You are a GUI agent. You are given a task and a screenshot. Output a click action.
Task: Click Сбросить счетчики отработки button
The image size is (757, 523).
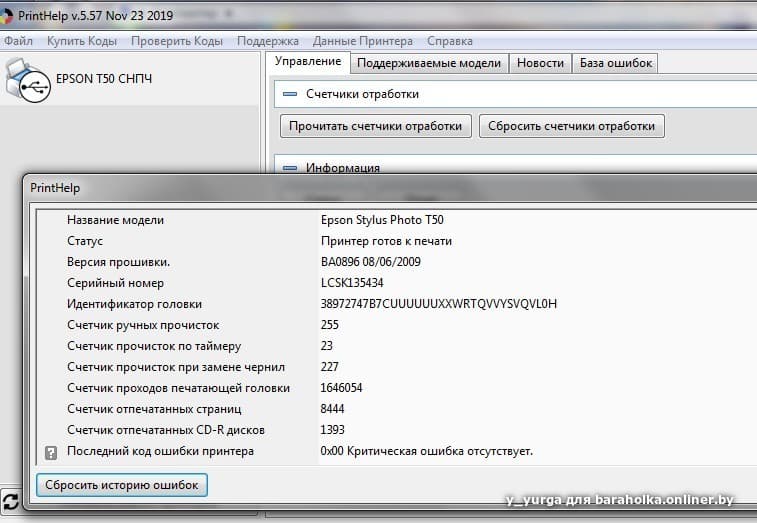coord(572,126)
